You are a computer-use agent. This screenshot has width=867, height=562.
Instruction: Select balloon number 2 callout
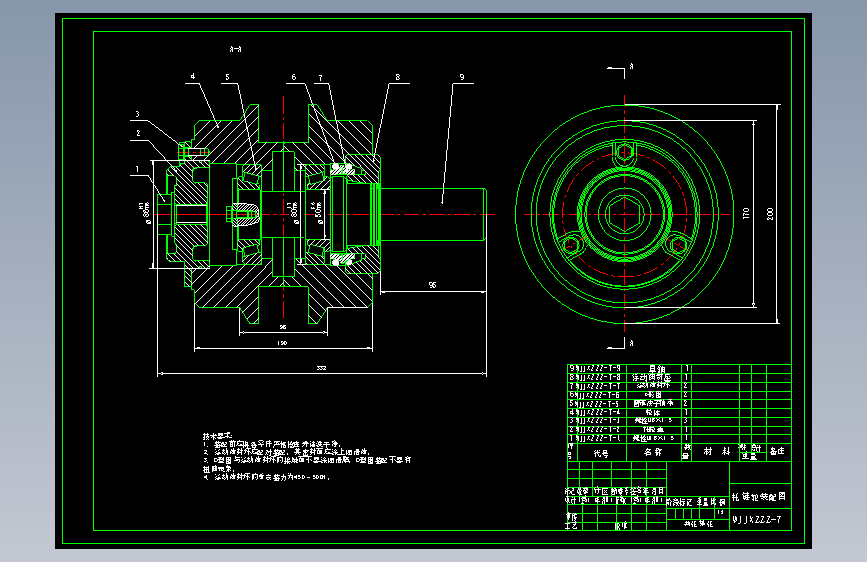pyautogui.click(x=138, y=133)
